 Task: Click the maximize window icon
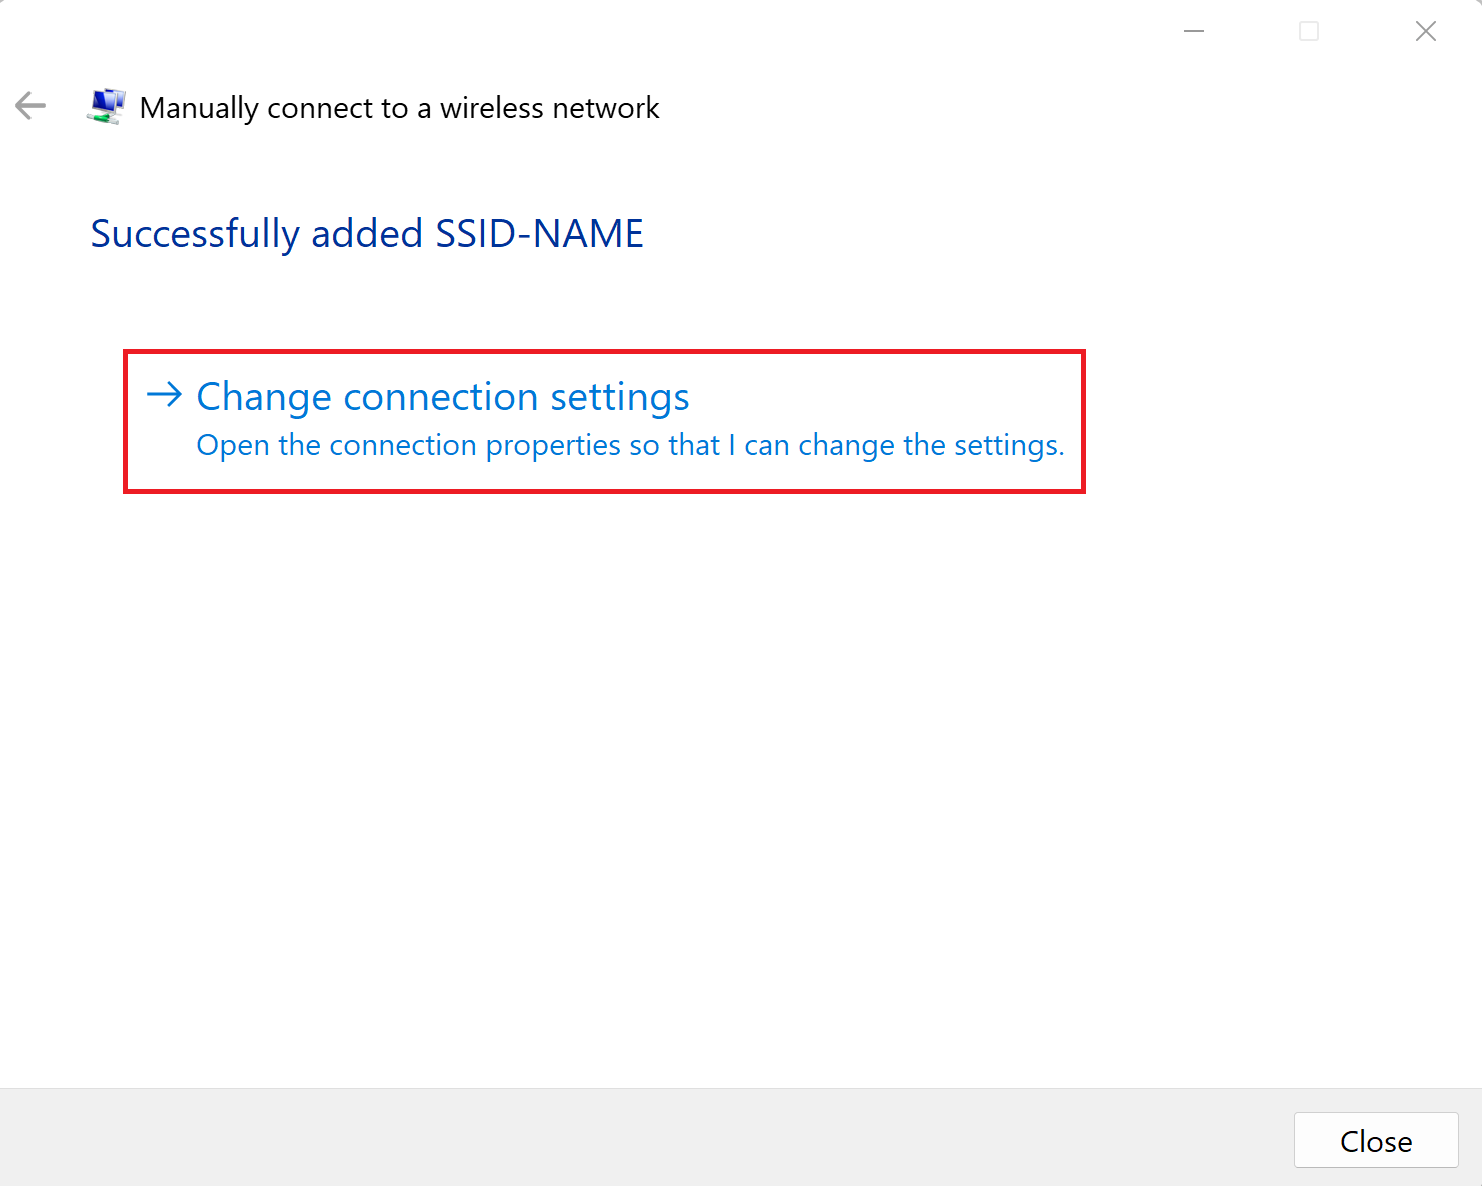pos(1309,31)
